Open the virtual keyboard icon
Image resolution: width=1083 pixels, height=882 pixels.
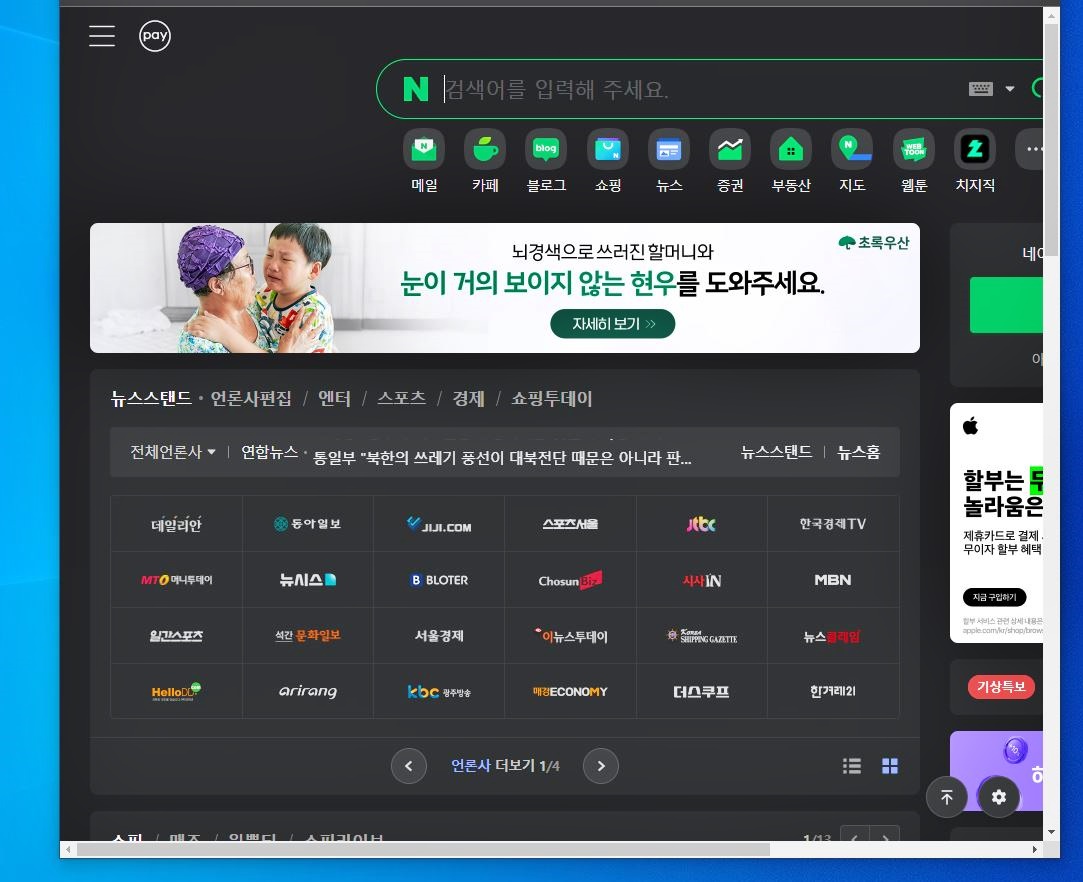980,88
